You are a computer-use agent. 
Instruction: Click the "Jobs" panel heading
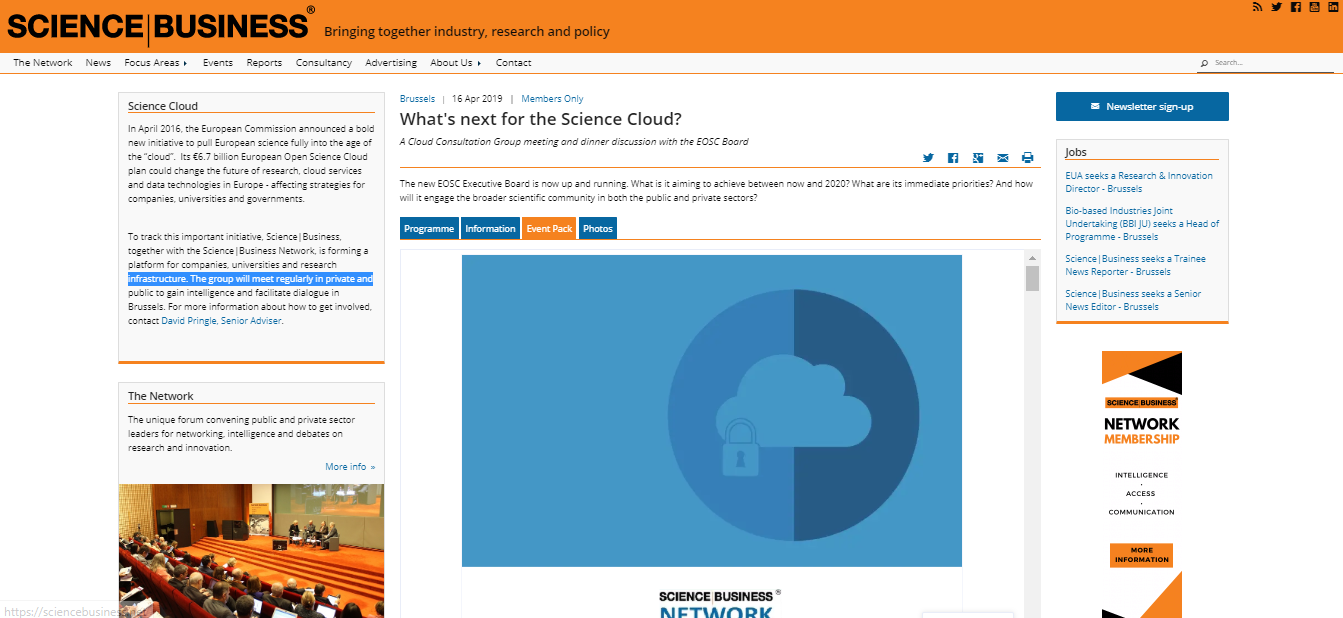tap(1076, 152)
